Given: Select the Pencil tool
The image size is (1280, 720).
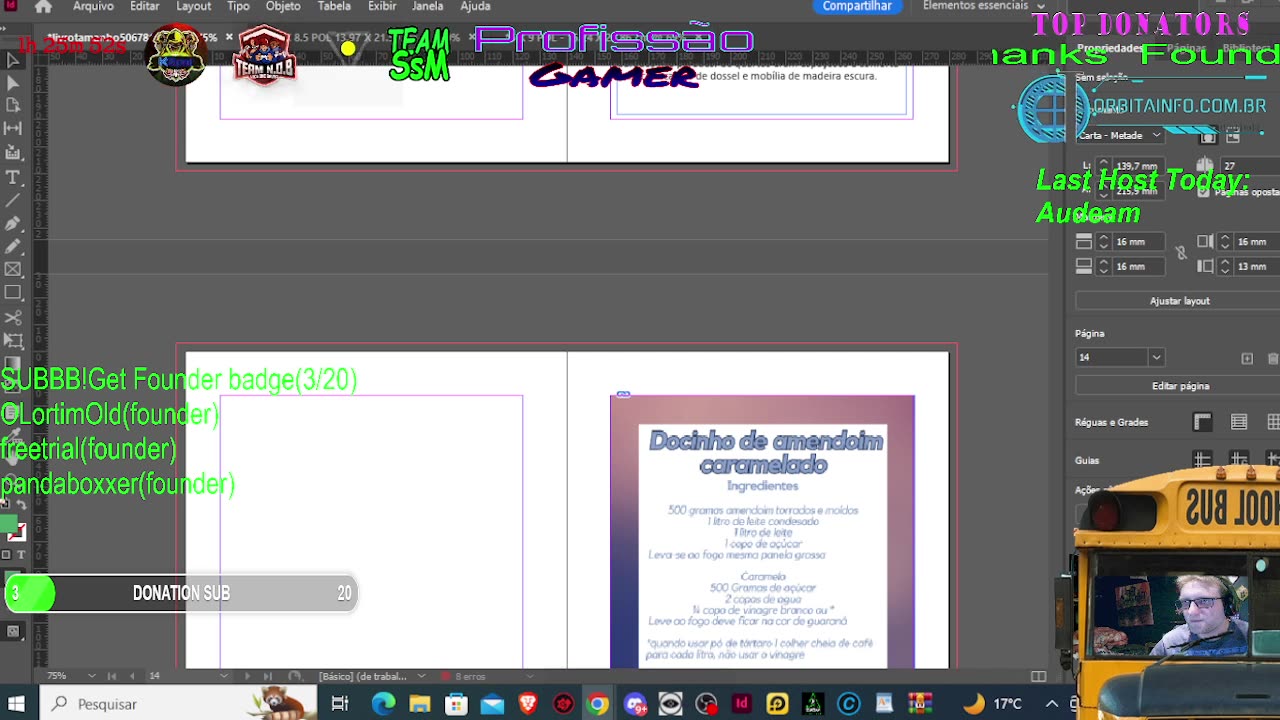Looking at the screenshot, I should [x=13, y=246].
